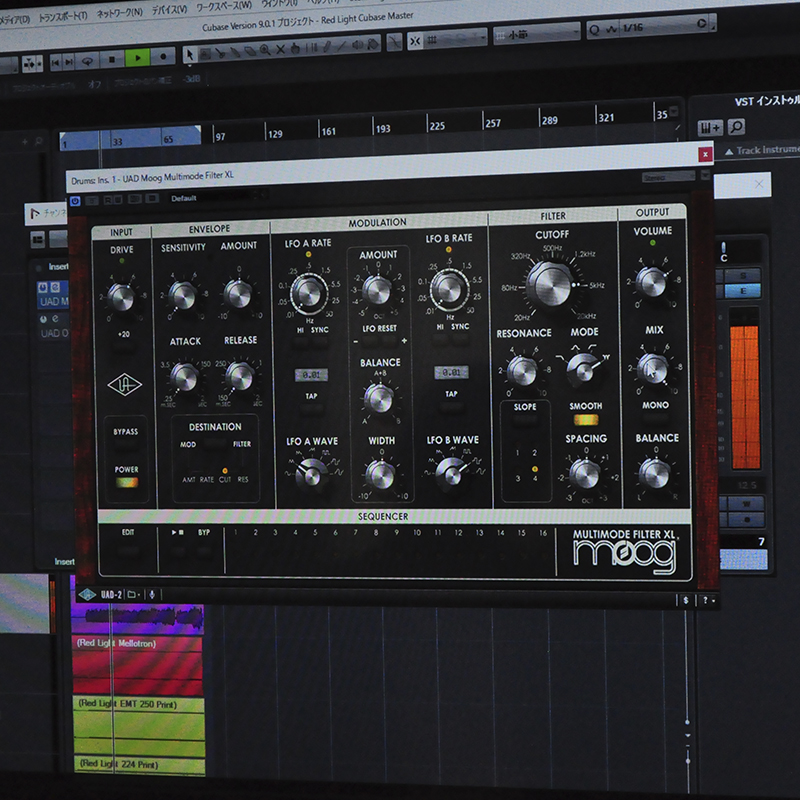This screenshot has height=800, width=800.
Task: Select the Line tool in the toolbar
Action: 341,46
